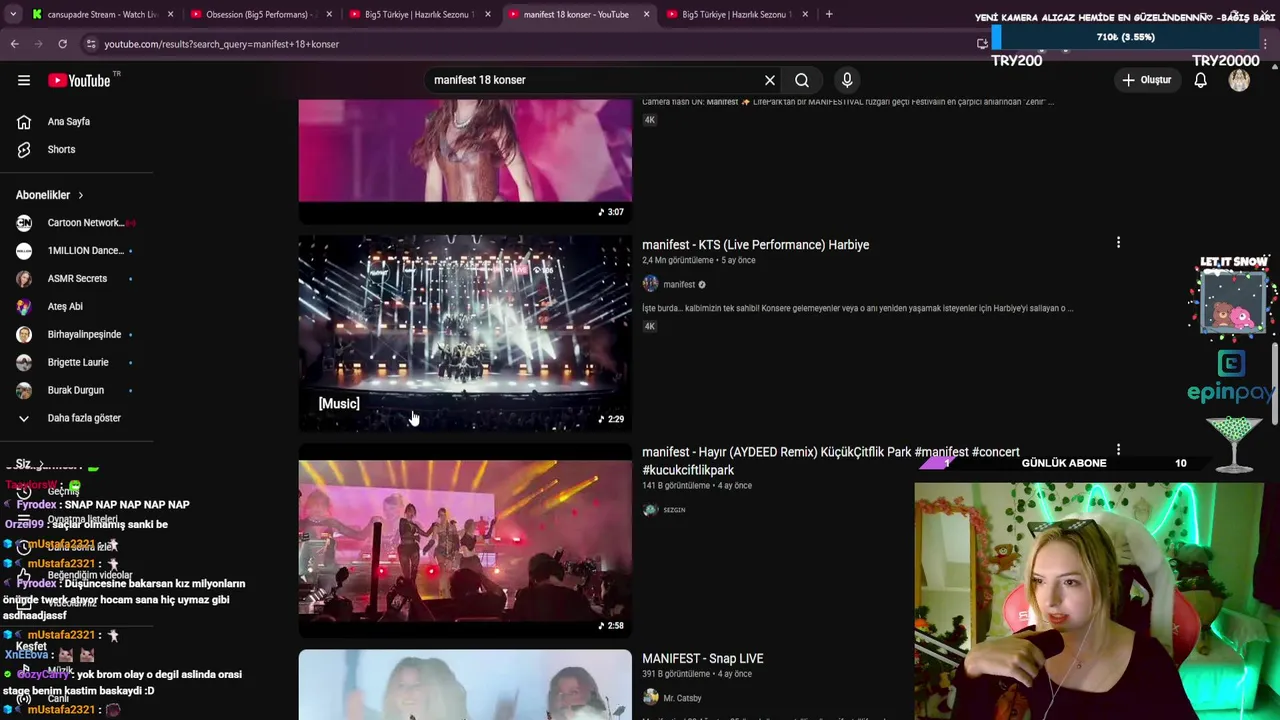Click the magnifier search button
Screen dimensions: 1280x720
point(802,80)
